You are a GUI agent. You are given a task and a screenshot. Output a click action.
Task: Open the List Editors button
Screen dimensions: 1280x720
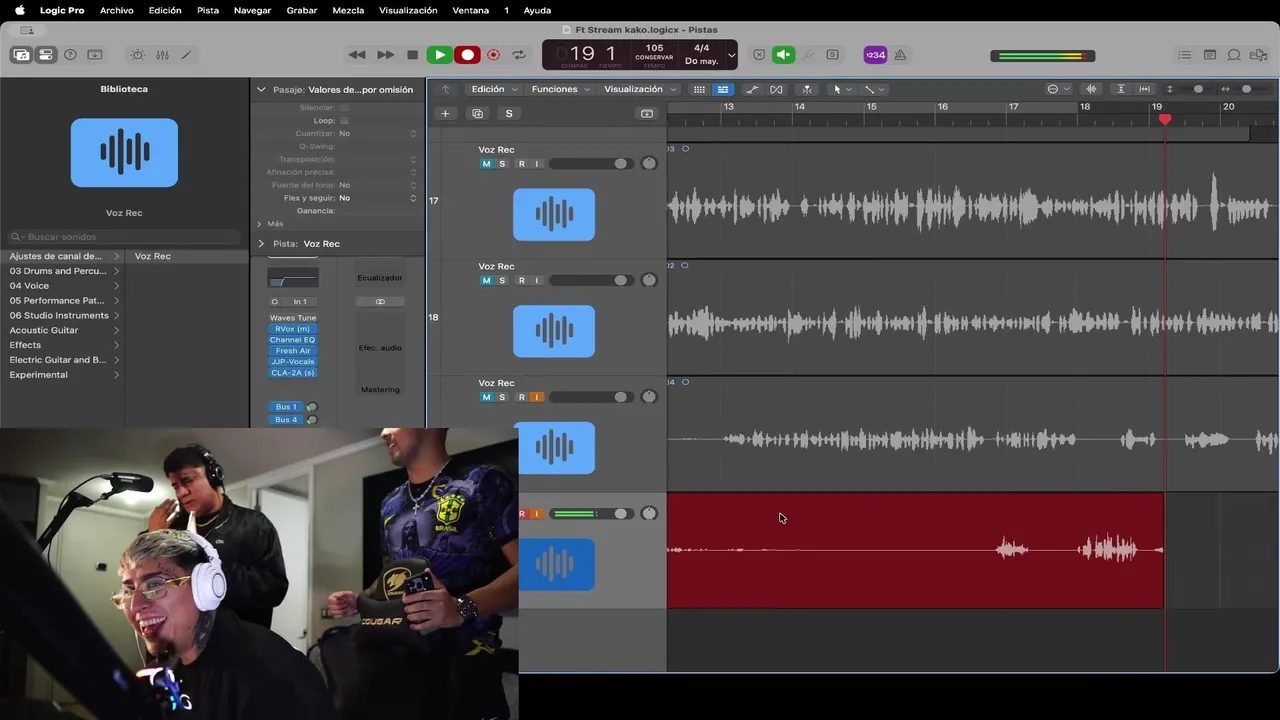tap(1185, 55)
